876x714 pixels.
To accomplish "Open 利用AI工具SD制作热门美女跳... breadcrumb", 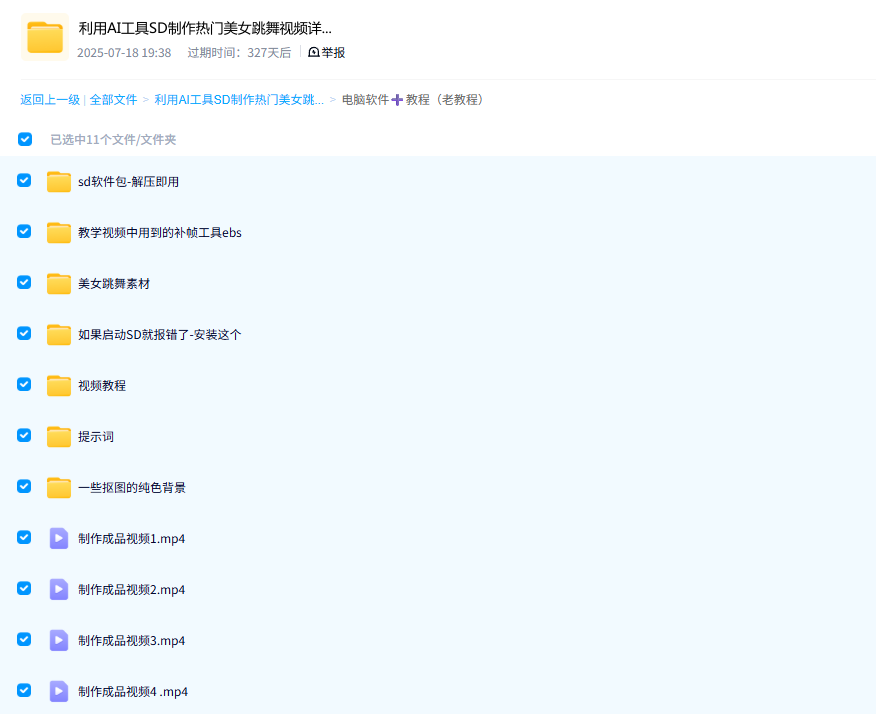I will (x=239, y=99).
